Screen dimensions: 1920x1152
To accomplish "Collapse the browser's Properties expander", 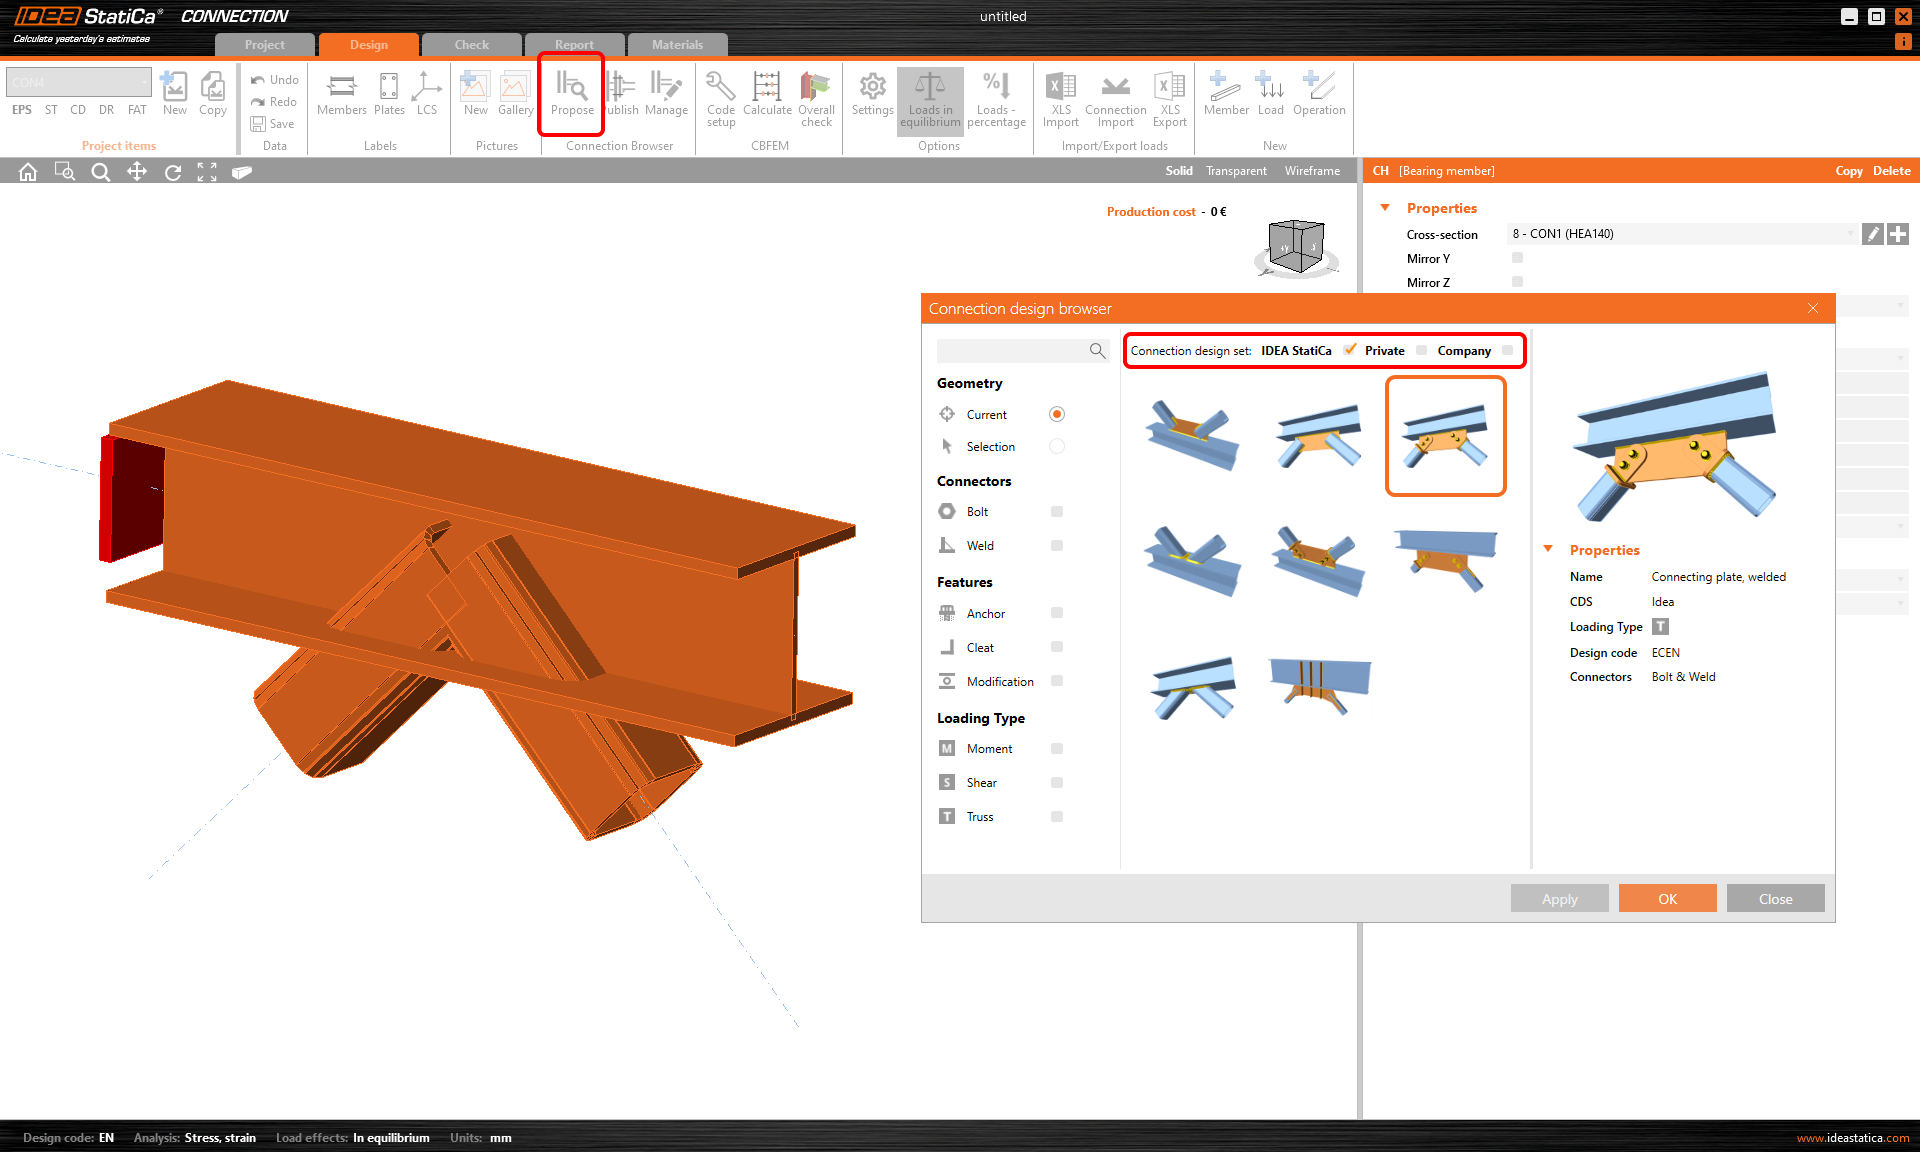I will pos(1548,549).
